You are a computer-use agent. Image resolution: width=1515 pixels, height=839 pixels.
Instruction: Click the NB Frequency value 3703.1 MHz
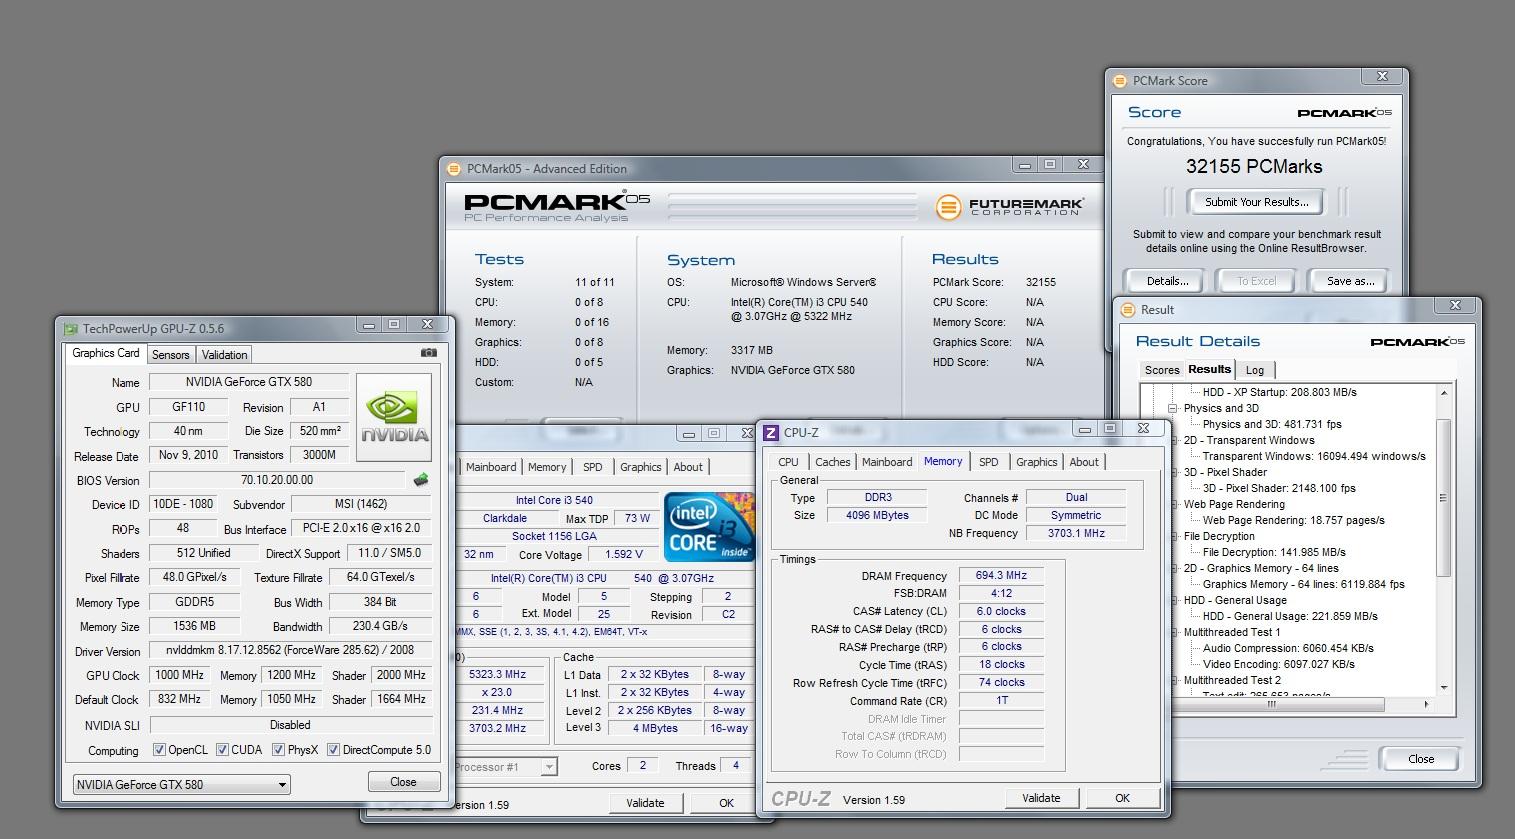[1076, 534]
